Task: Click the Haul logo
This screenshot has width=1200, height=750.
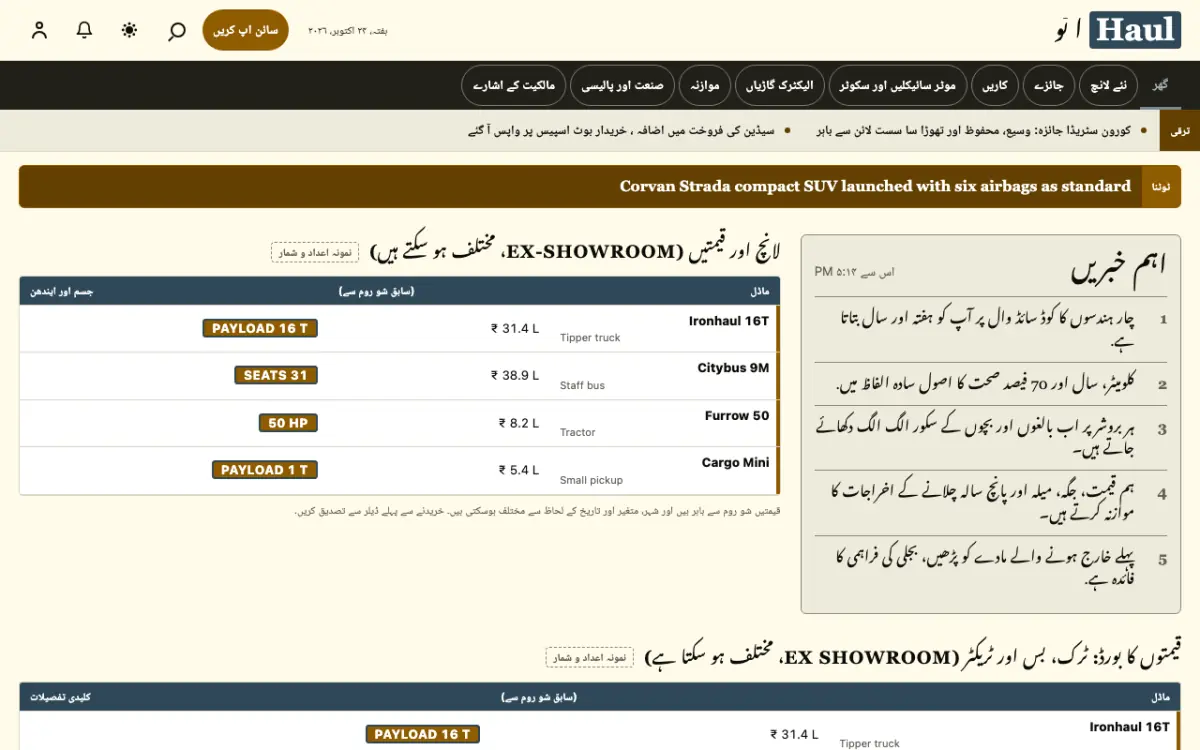Action: pyautogui.click(x=1134, y=30)
